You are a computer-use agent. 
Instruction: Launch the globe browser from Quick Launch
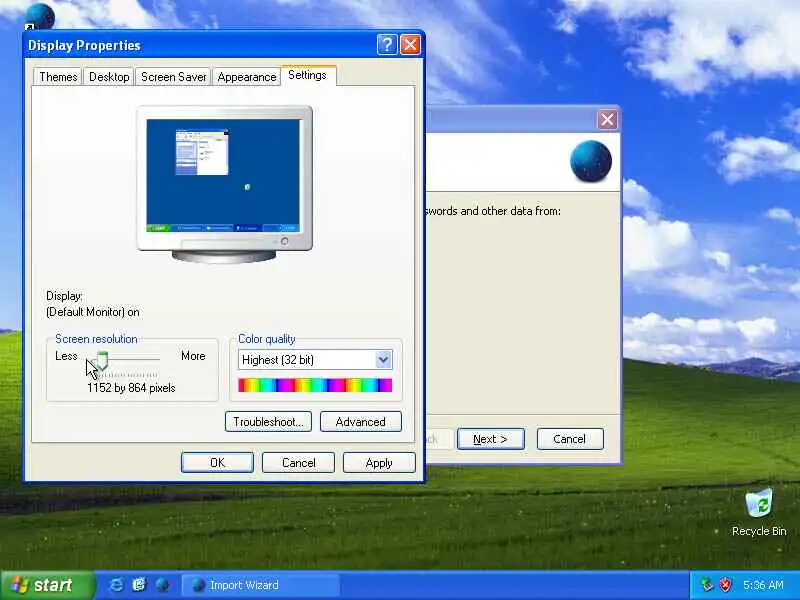(x=163, y=585)
